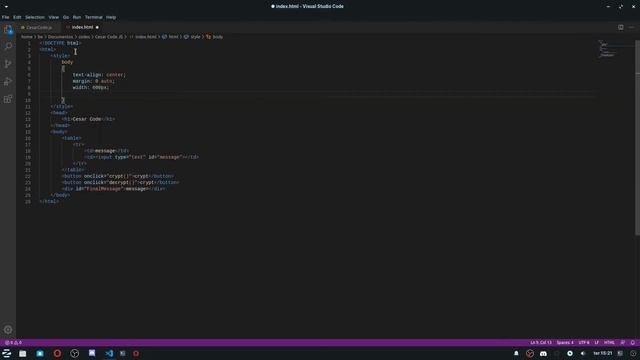640x360 pixels.
Task: Click errors and warnings status indicator
Action: pyautogui.click(x=13, y=342)
